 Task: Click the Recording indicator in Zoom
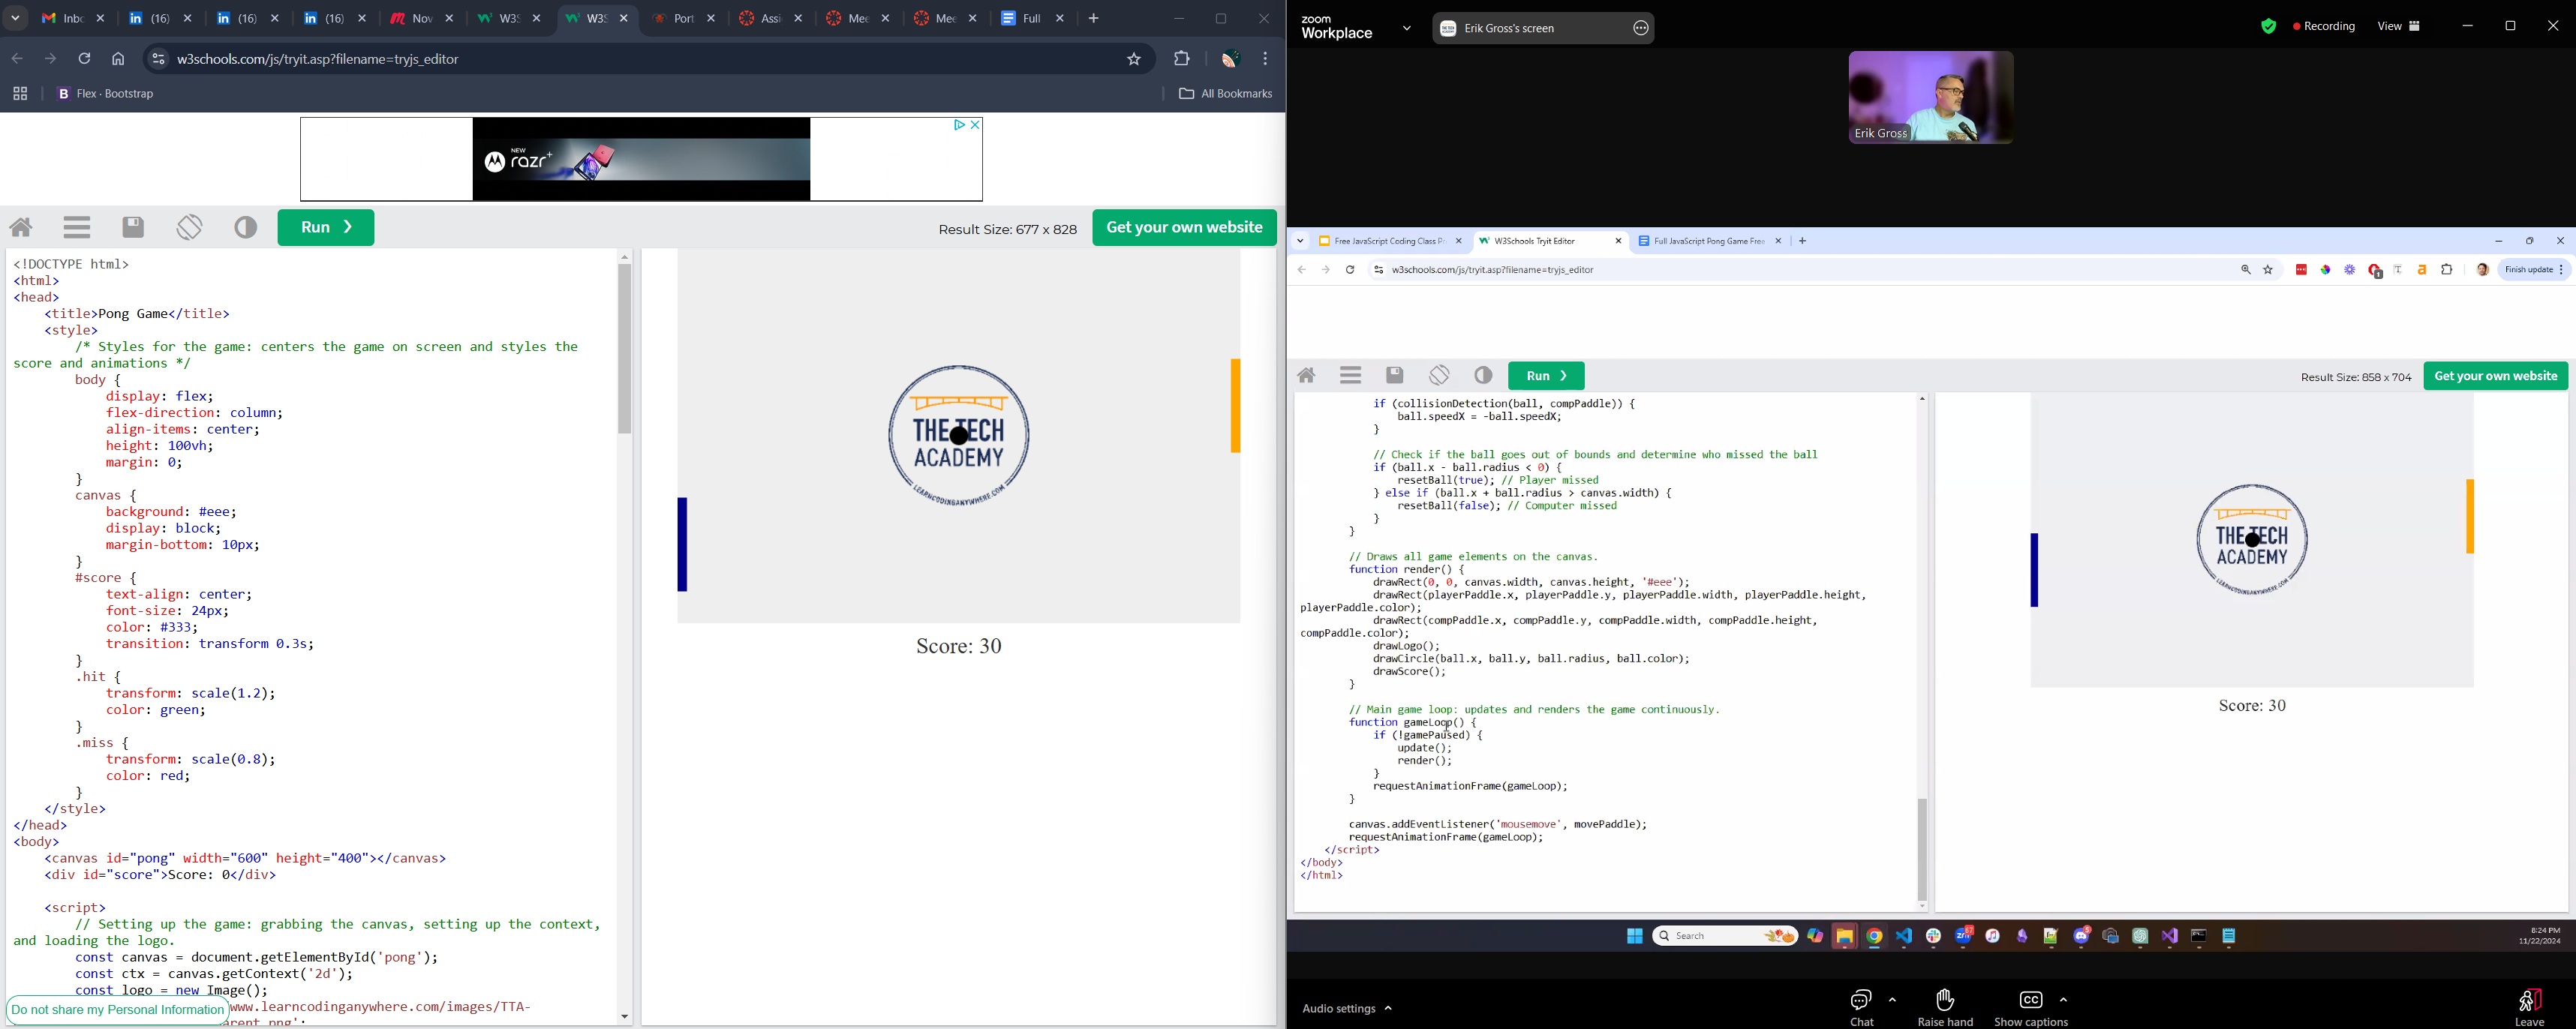click(2325, 27)
